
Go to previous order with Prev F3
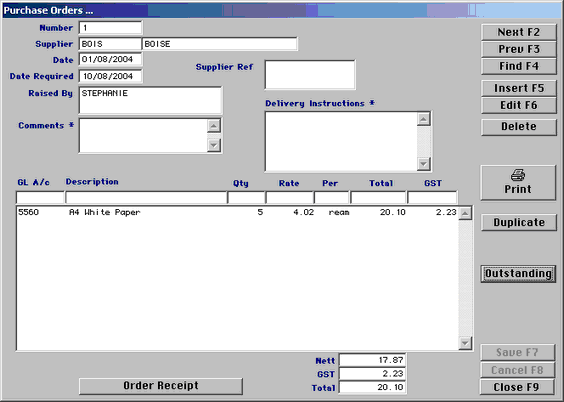(519, 49)
